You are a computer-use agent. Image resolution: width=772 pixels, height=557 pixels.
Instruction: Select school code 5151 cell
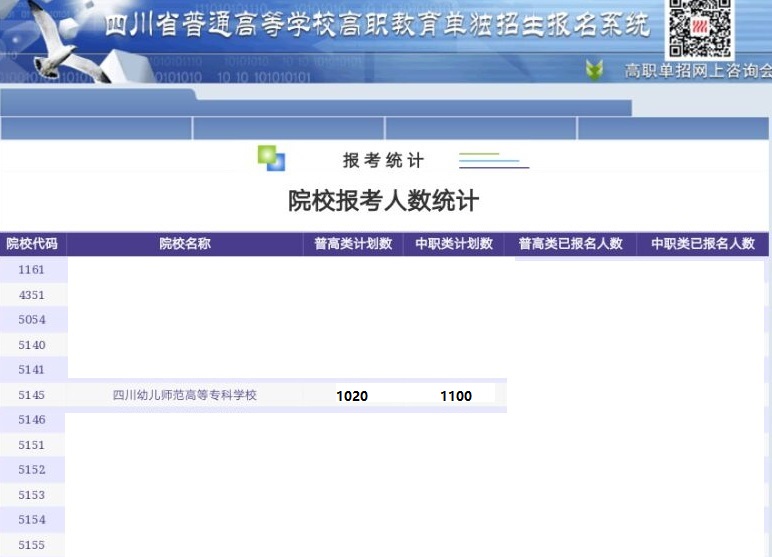click(32, 445)
